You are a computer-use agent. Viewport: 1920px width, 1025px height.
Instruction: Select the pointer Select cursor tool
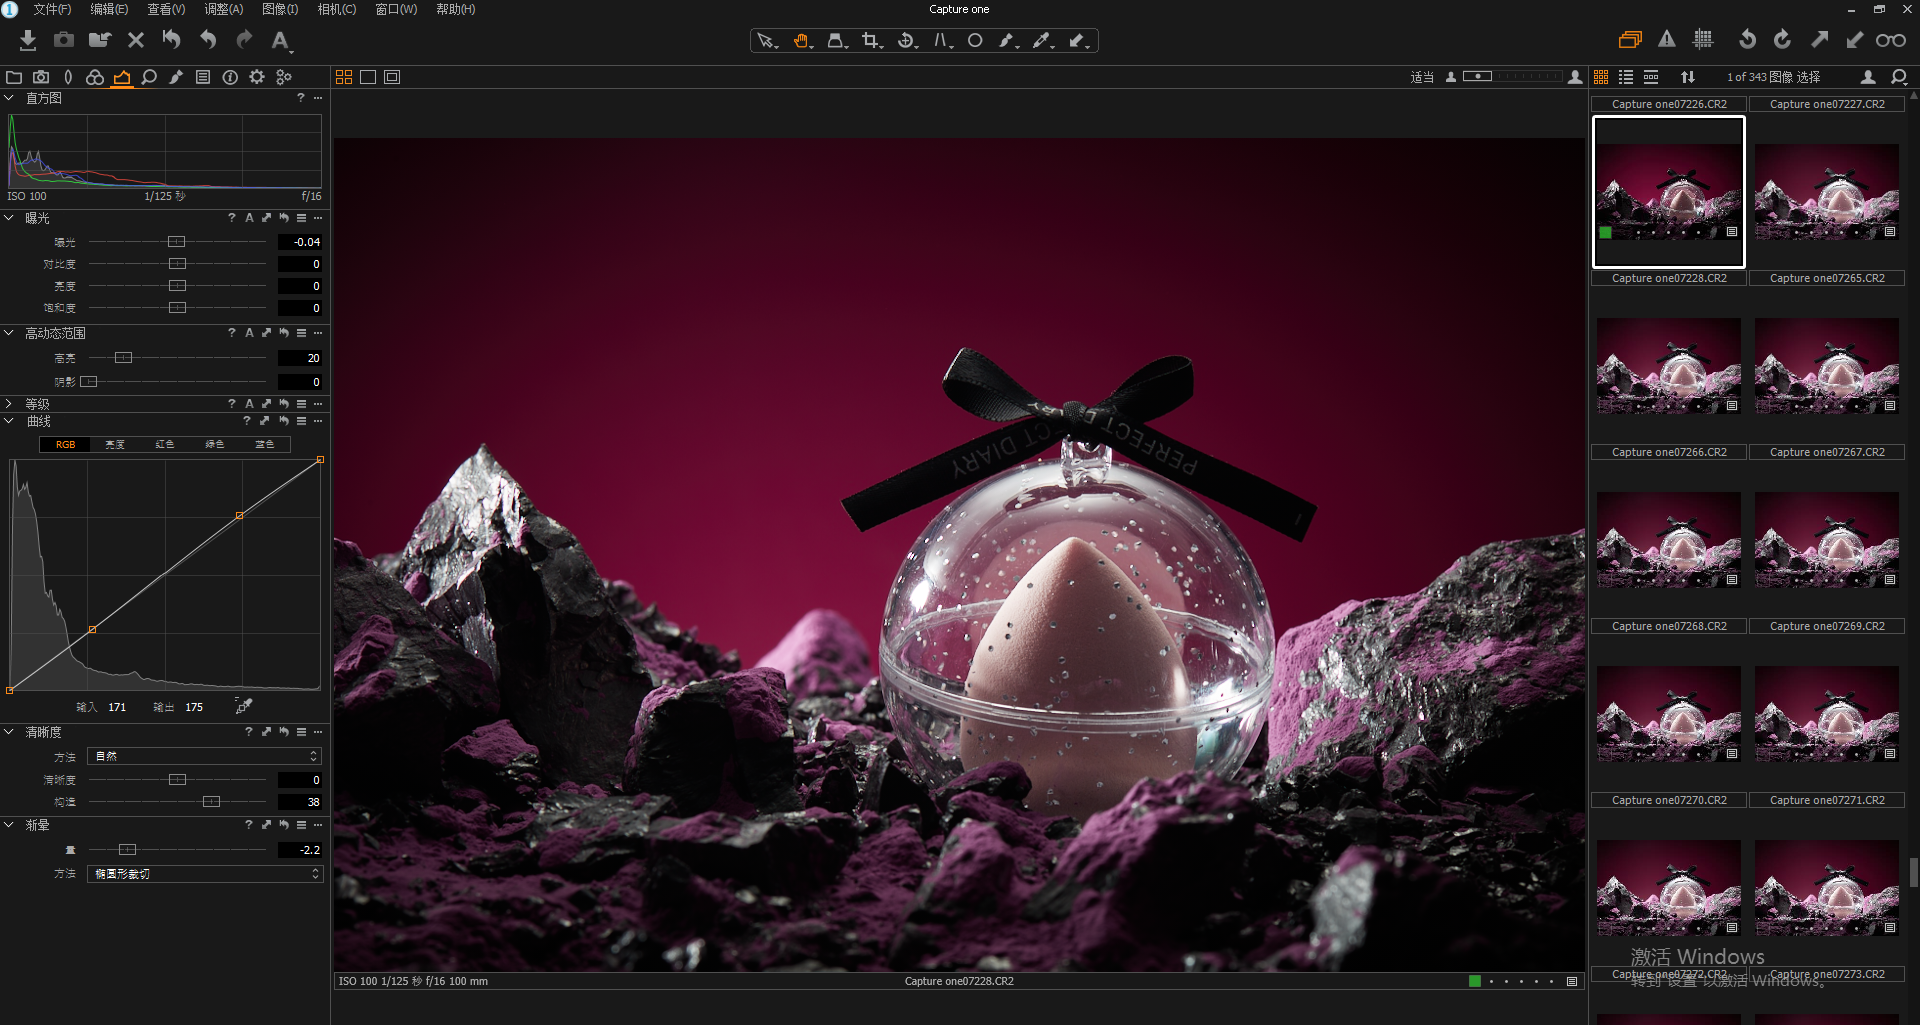(x=767, y=41)
